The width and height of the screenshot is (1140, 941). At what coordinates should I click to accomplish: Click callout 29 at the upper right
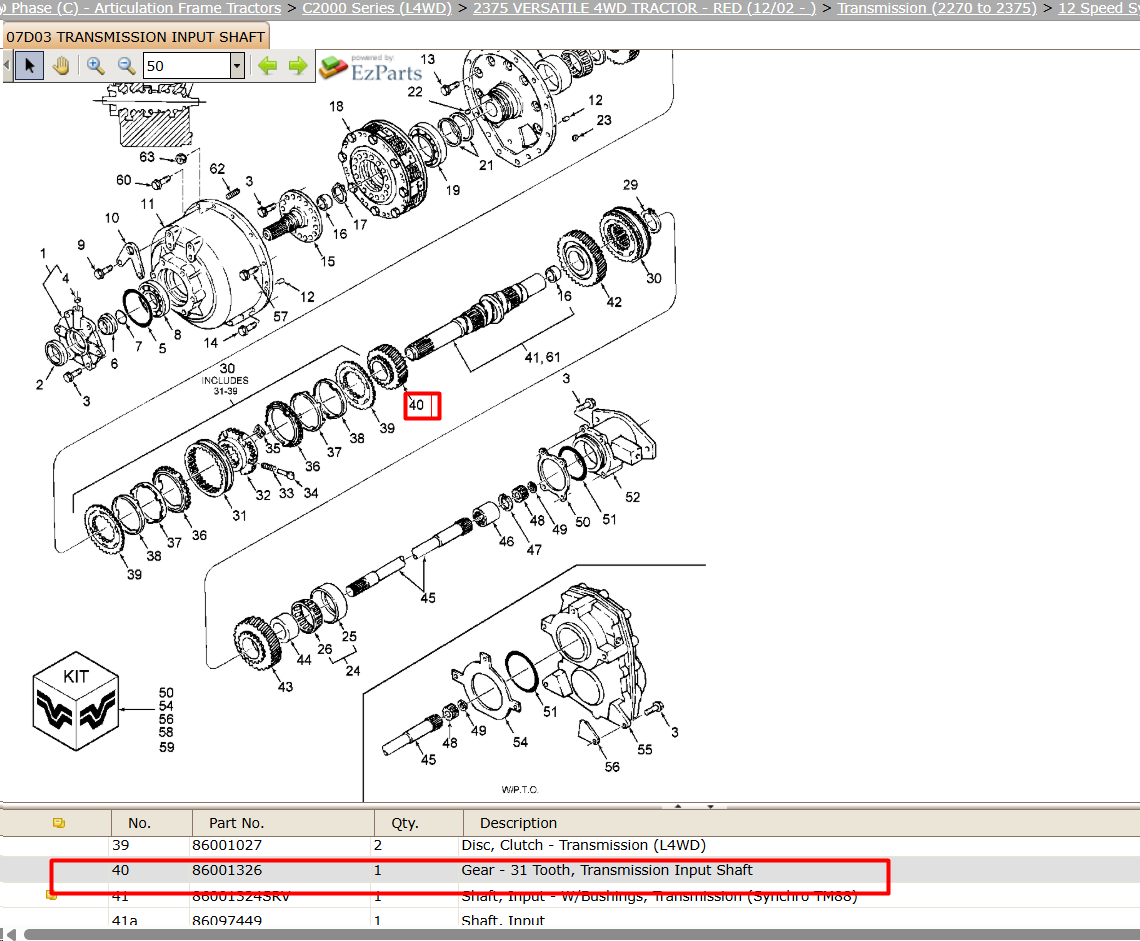coord(630,185)
